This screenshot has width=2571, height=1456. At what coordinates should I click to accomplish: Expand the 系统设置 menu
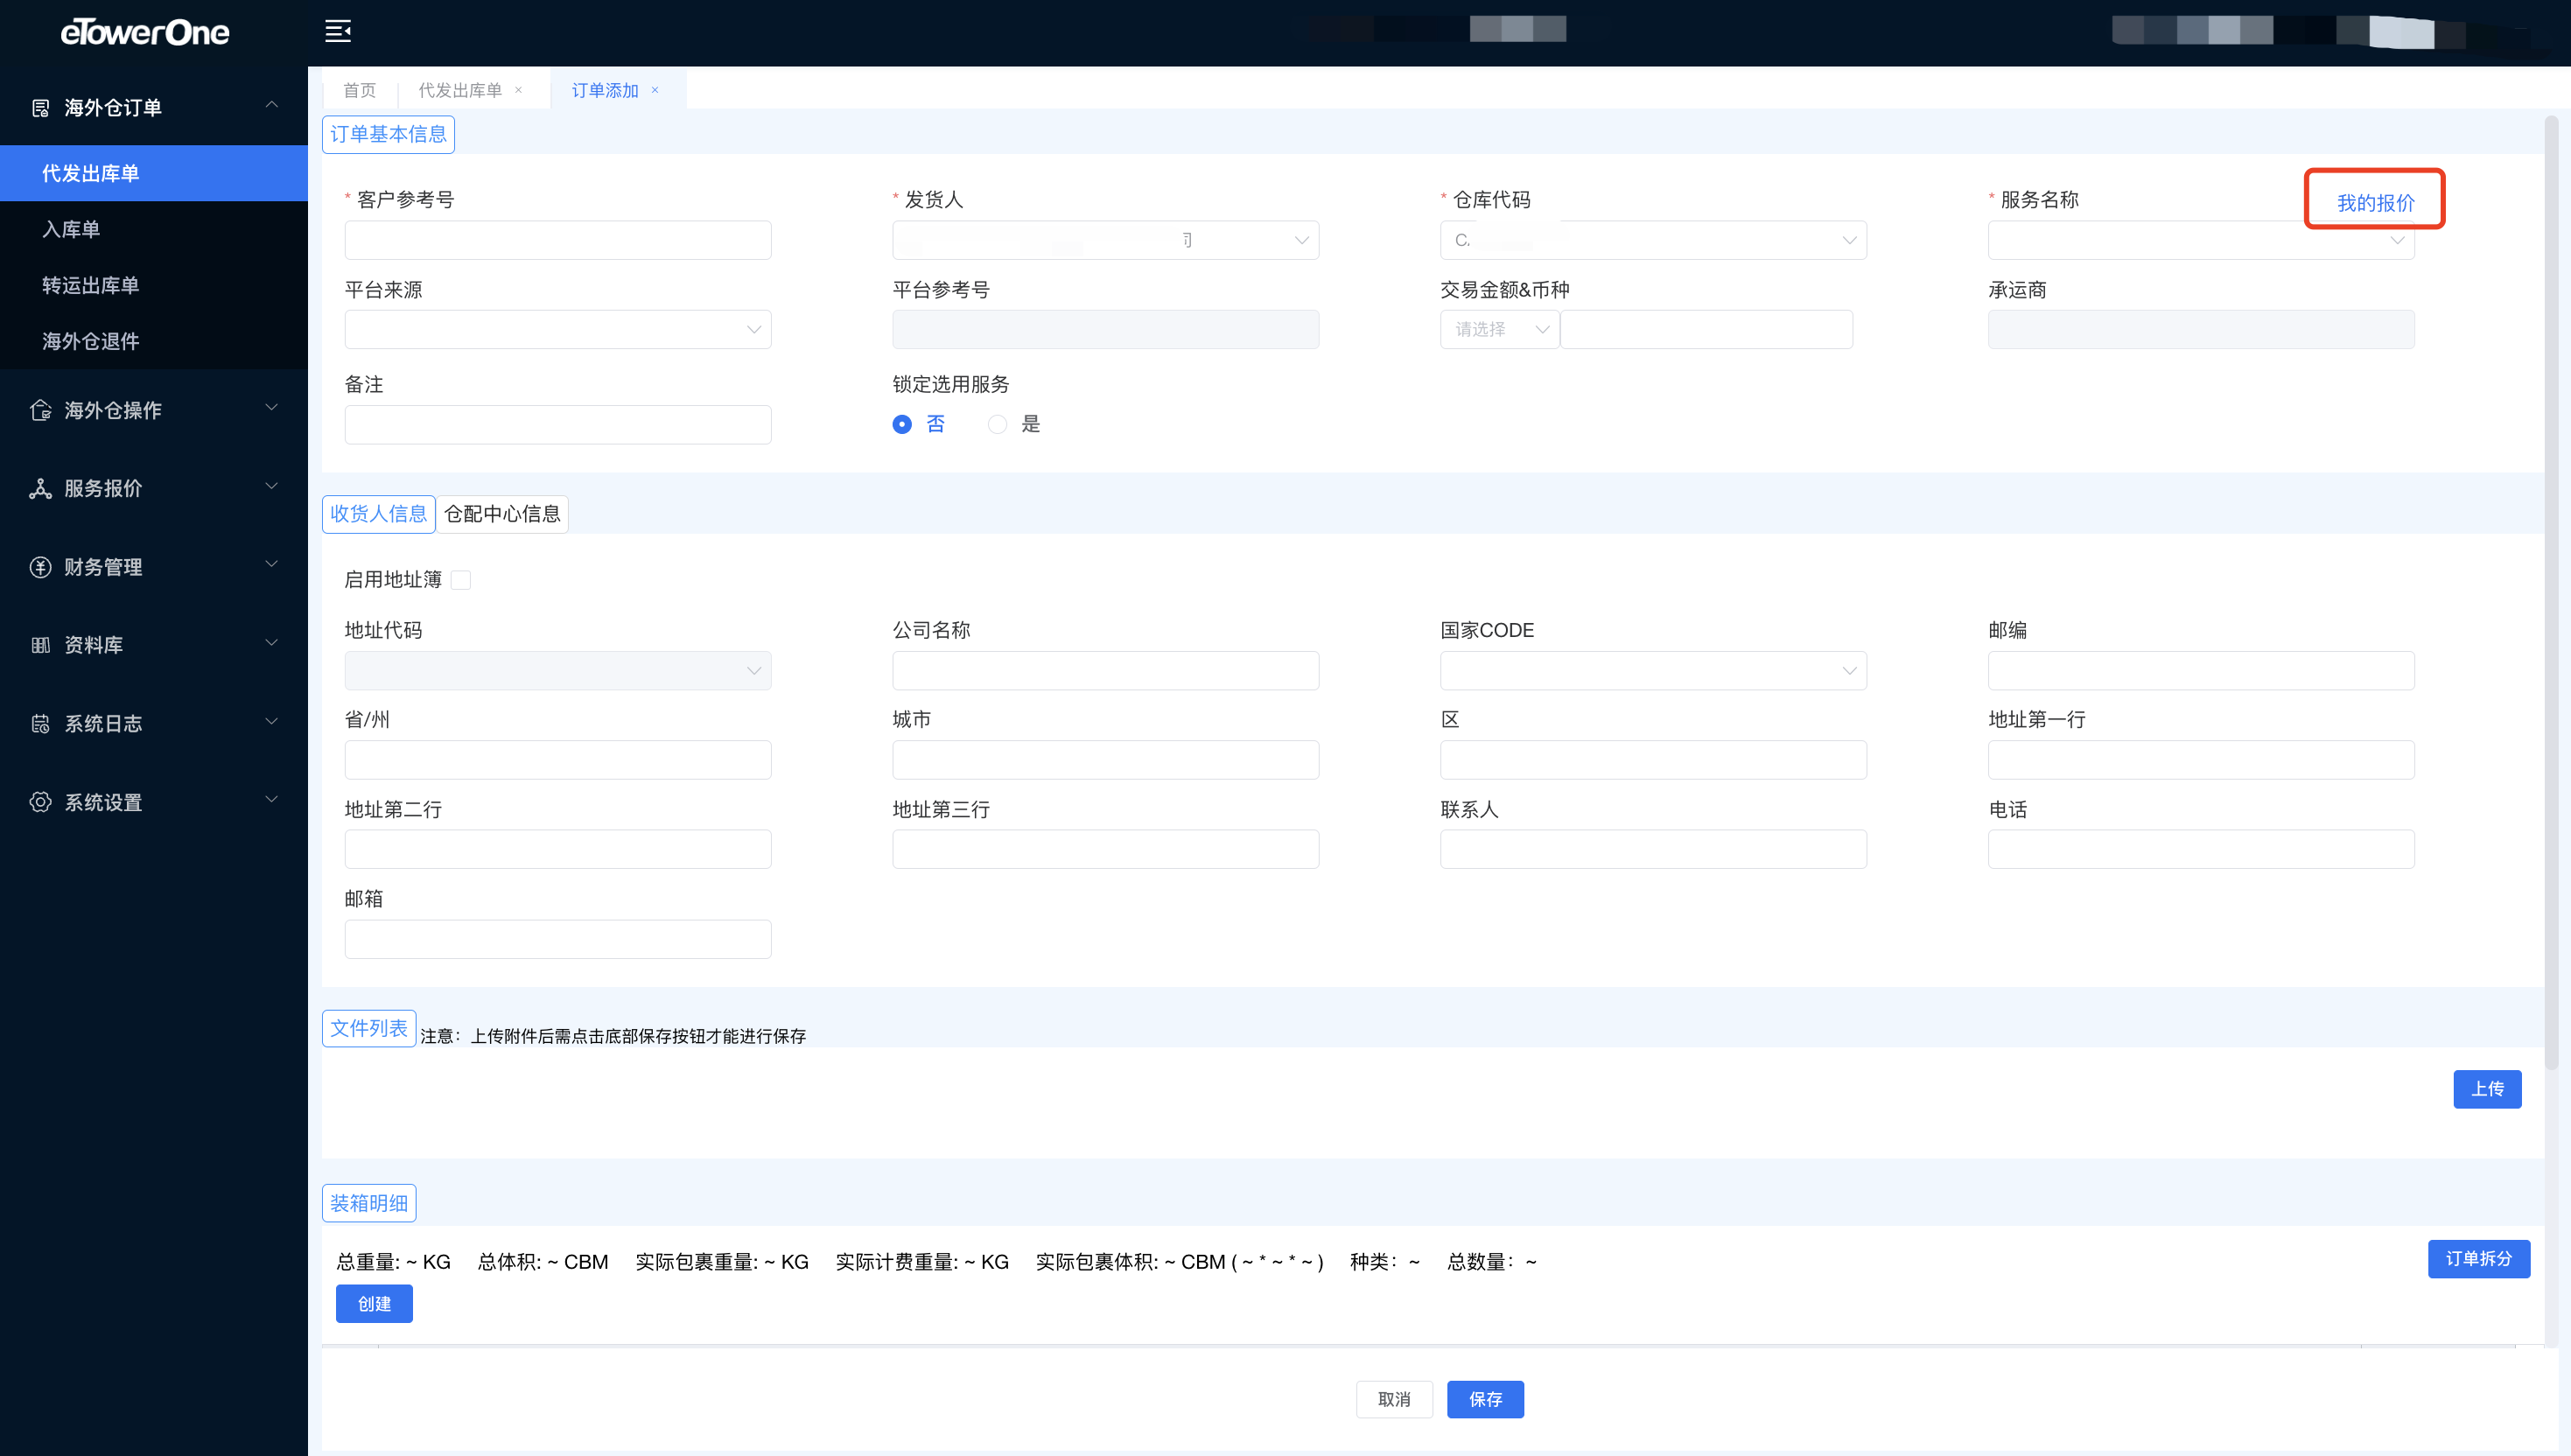pos(271,800)
